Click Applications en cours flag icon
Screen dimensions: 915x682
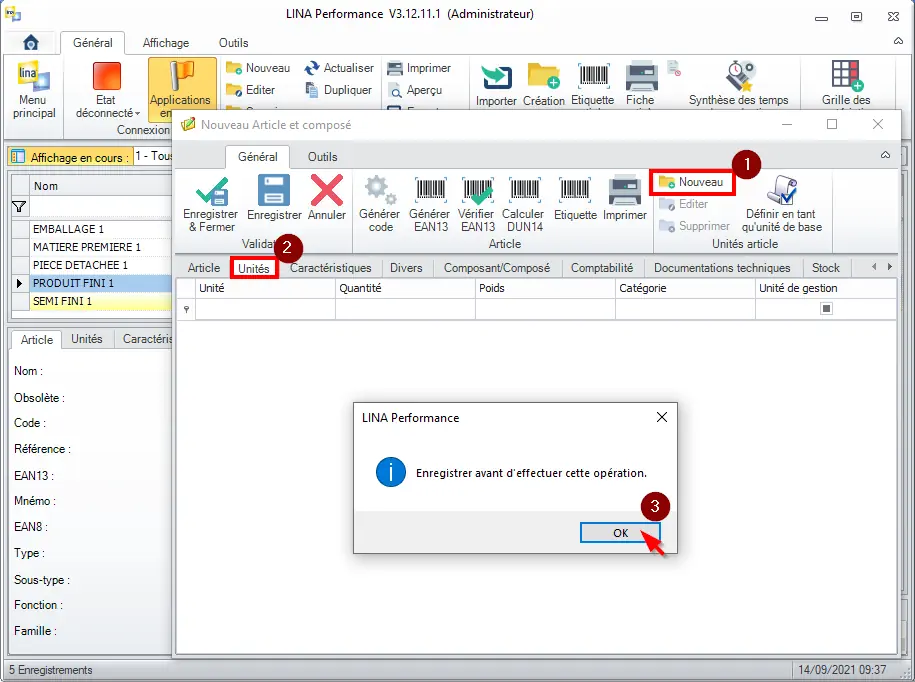coord(182,76)
